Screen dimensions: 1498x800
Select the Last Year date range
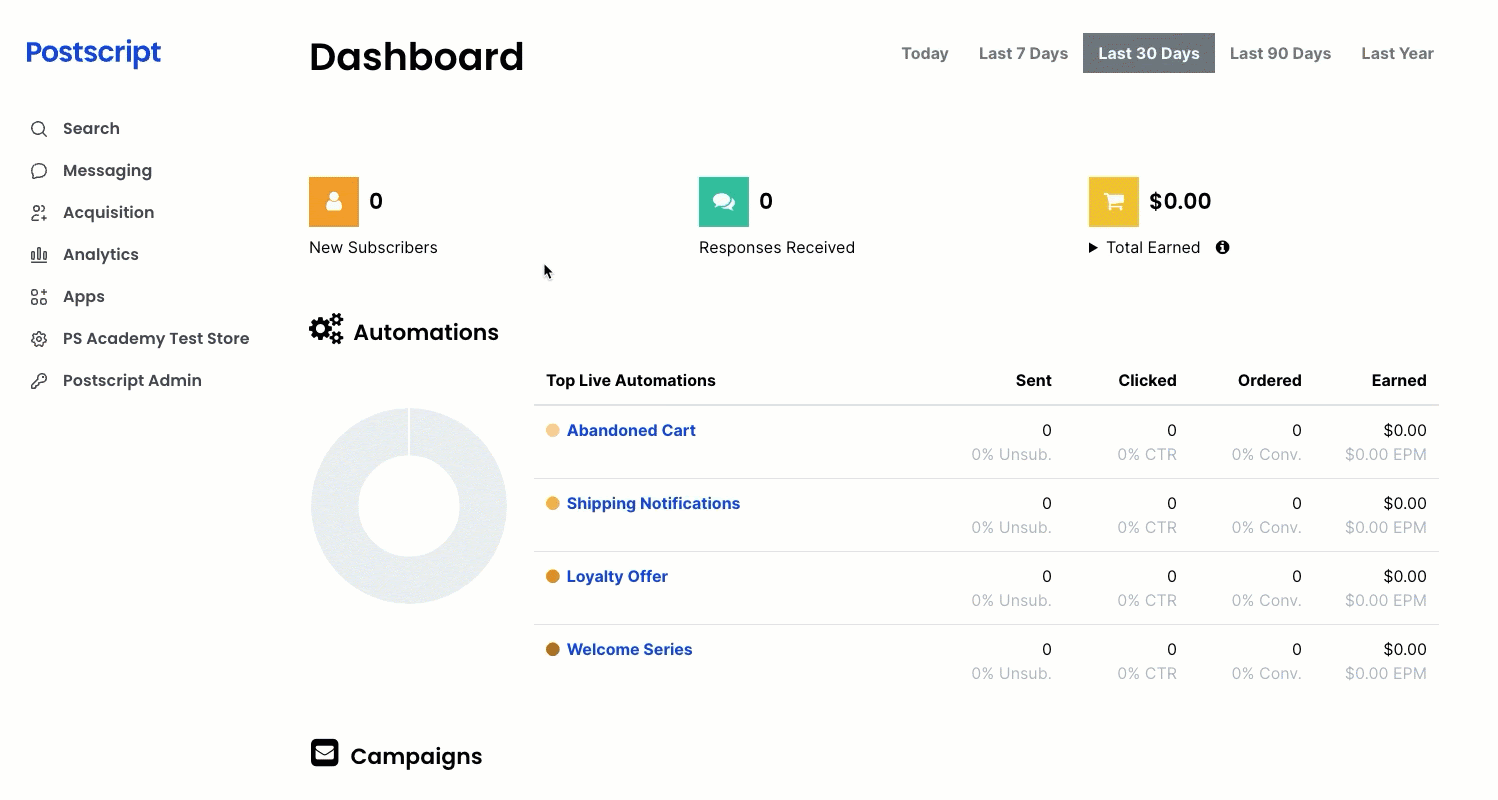click(1397, 53)
